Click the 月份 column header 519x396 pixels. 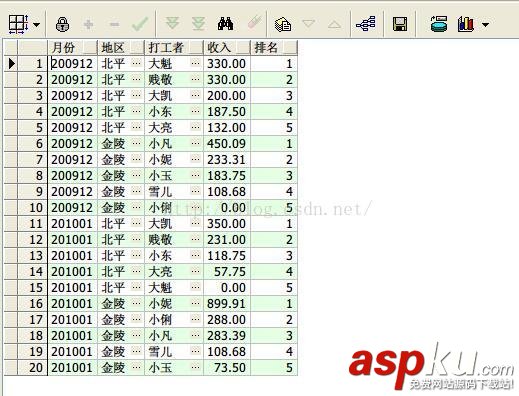coord(73,47)
